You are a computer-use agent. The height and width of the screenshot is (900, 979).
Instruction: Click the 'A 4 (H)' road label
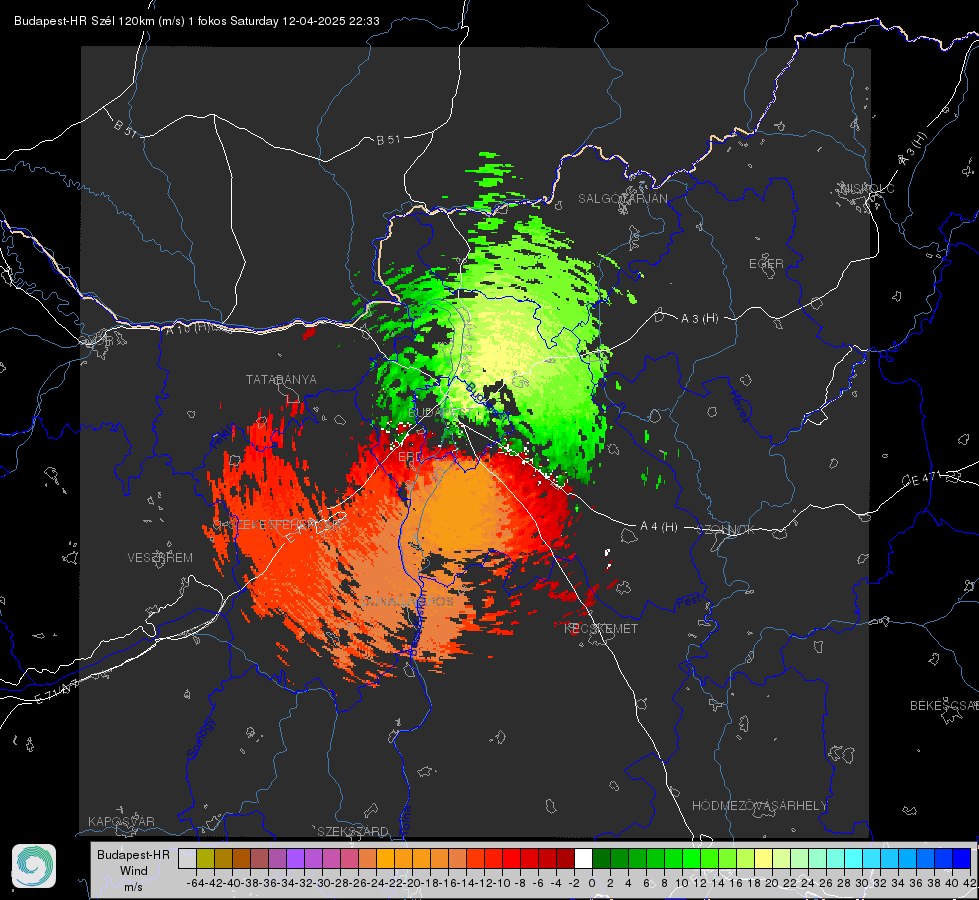click(659, 527)
